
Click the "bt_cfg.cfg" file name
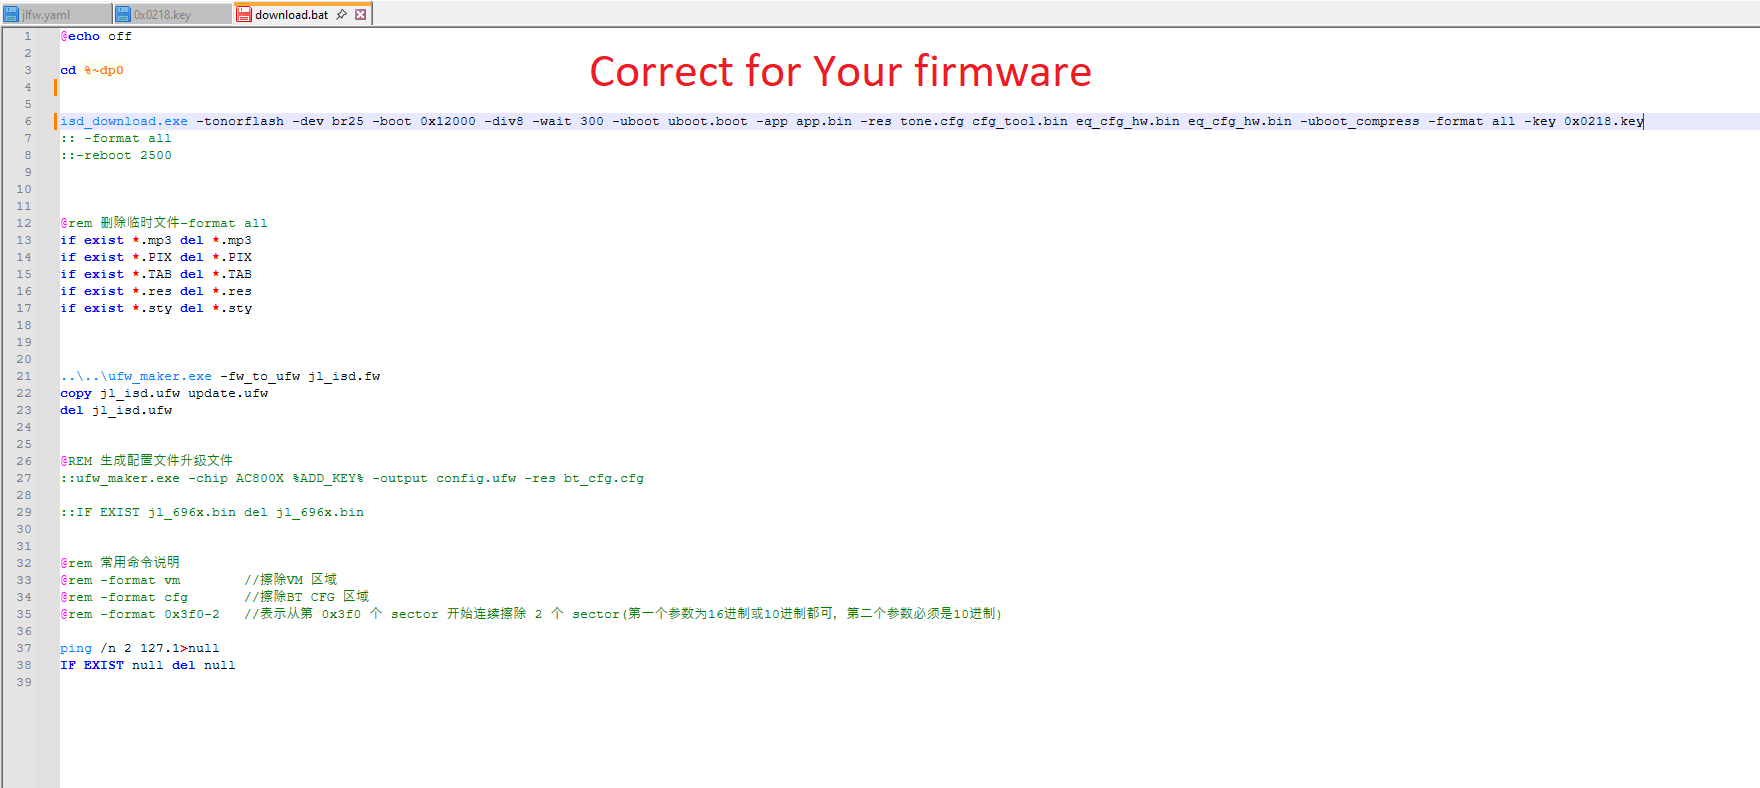(604, 478)
